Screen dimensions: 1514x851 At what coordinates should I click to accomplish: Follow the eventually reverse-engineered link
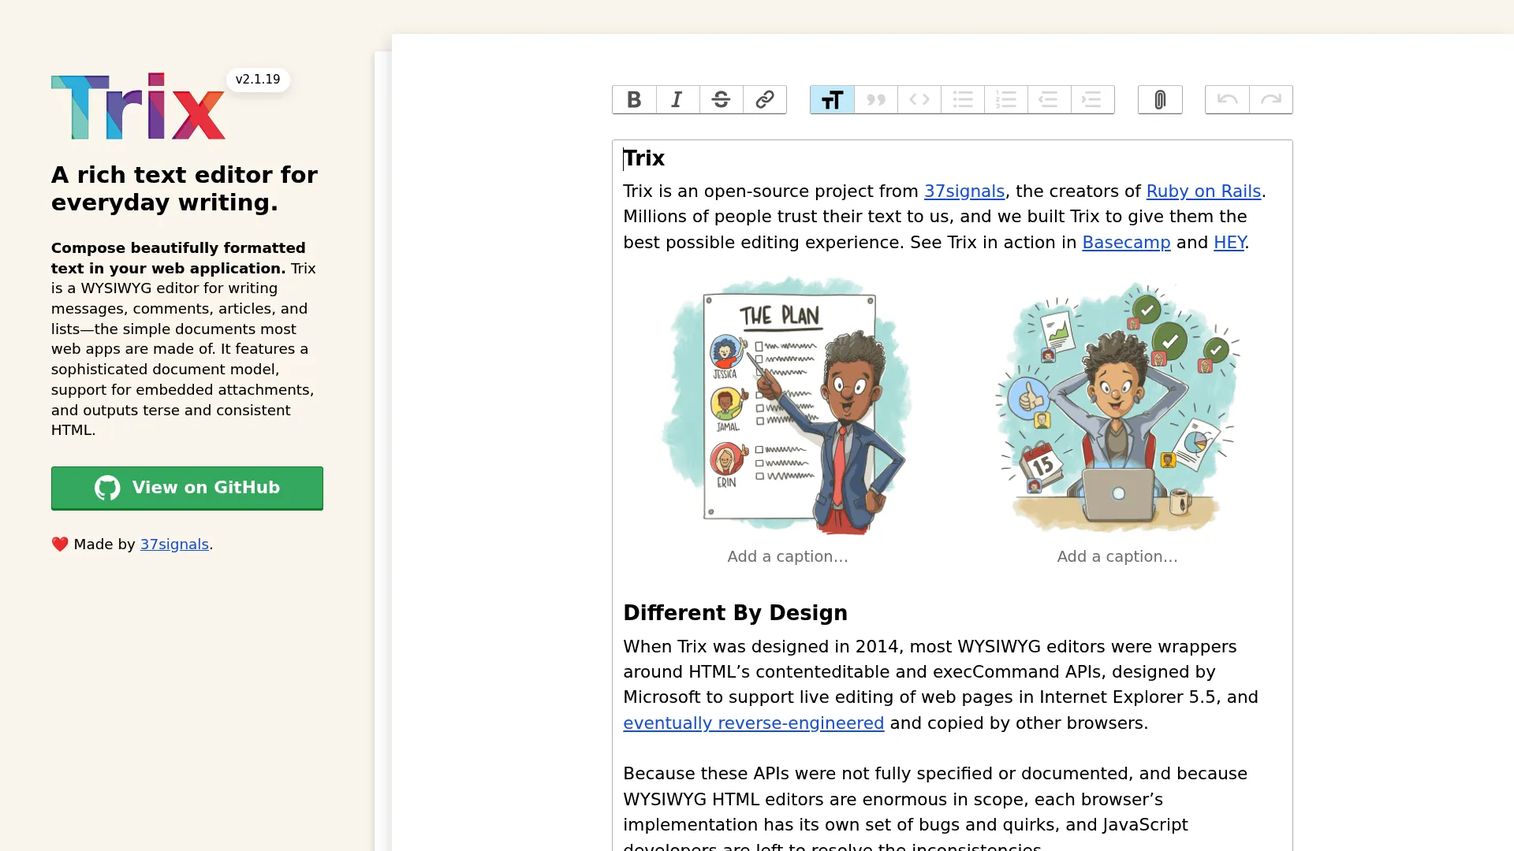pos(753,723)
